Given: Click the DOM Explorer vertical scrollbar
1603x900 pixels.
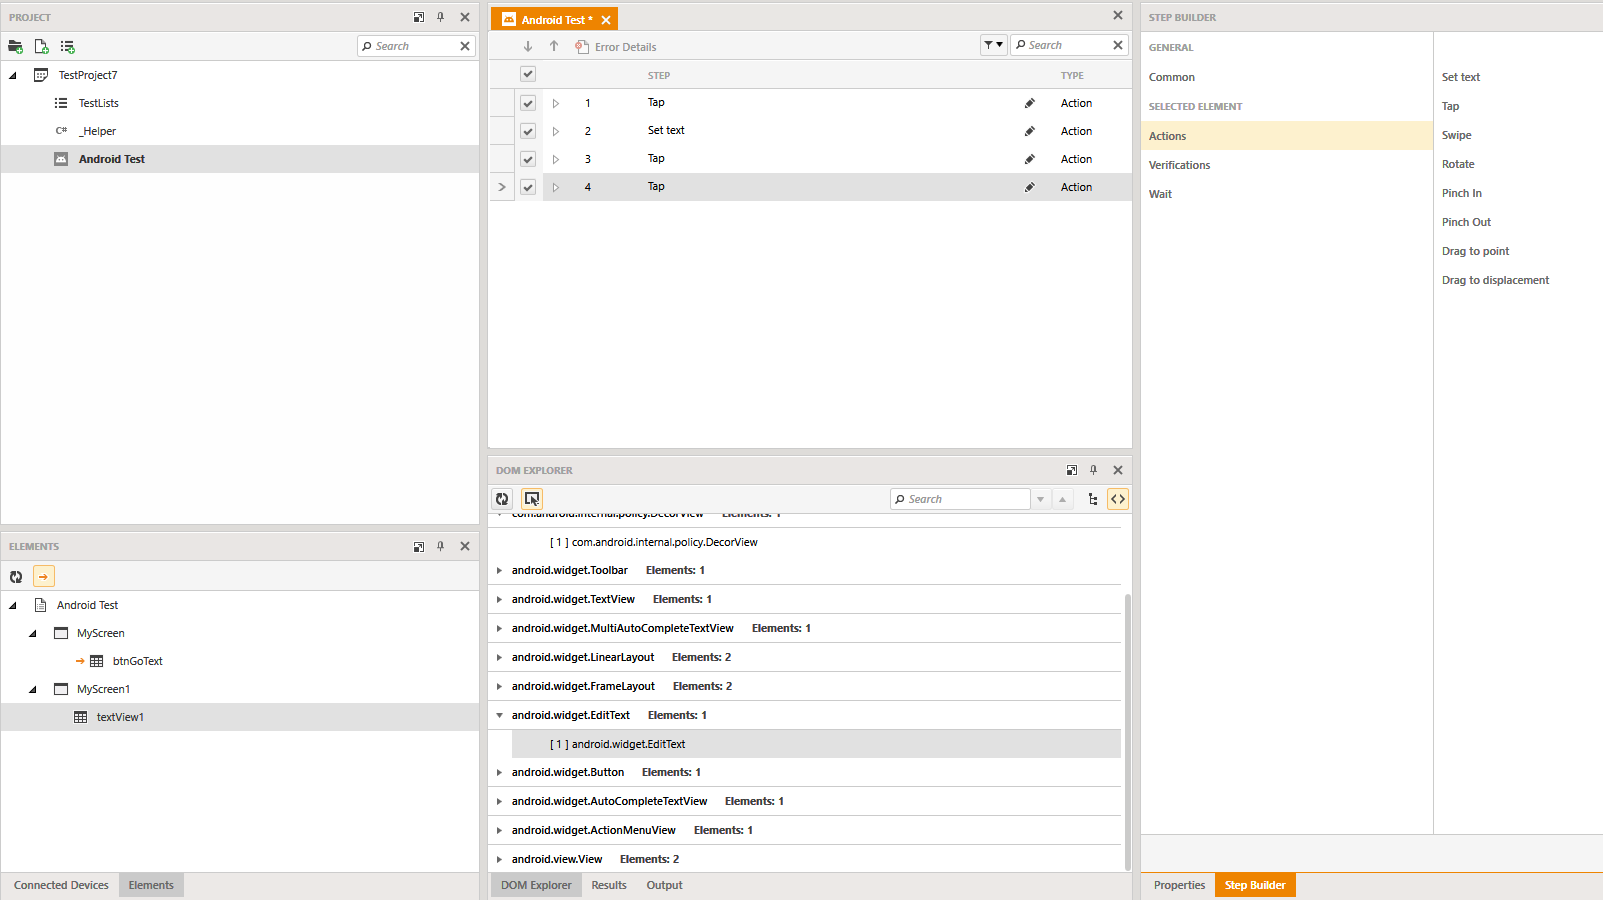Looking at the screenshot, I should pos(1127,730).
